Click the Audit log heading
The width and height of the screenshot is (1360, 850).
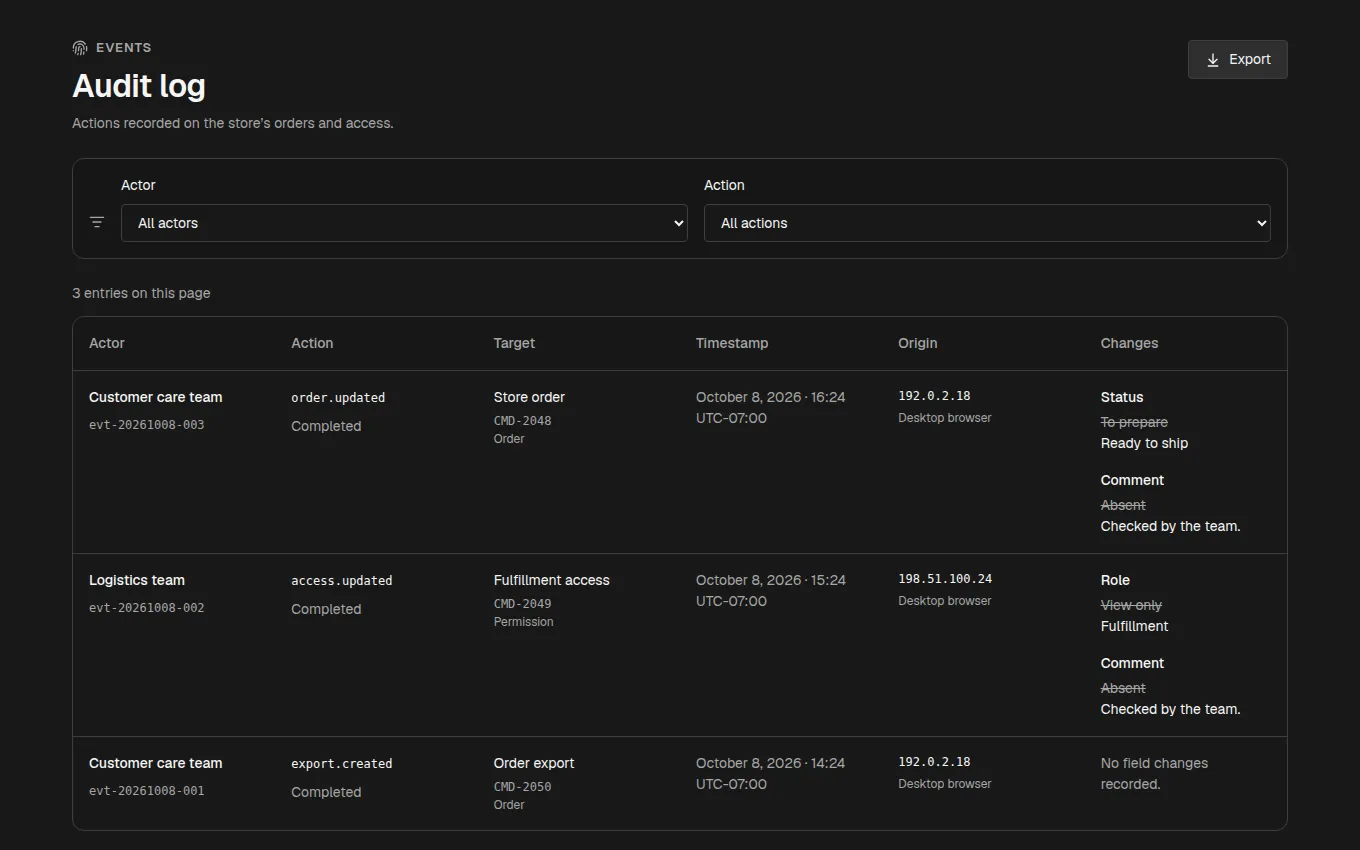pyautogui.click(x=139, y=86)
